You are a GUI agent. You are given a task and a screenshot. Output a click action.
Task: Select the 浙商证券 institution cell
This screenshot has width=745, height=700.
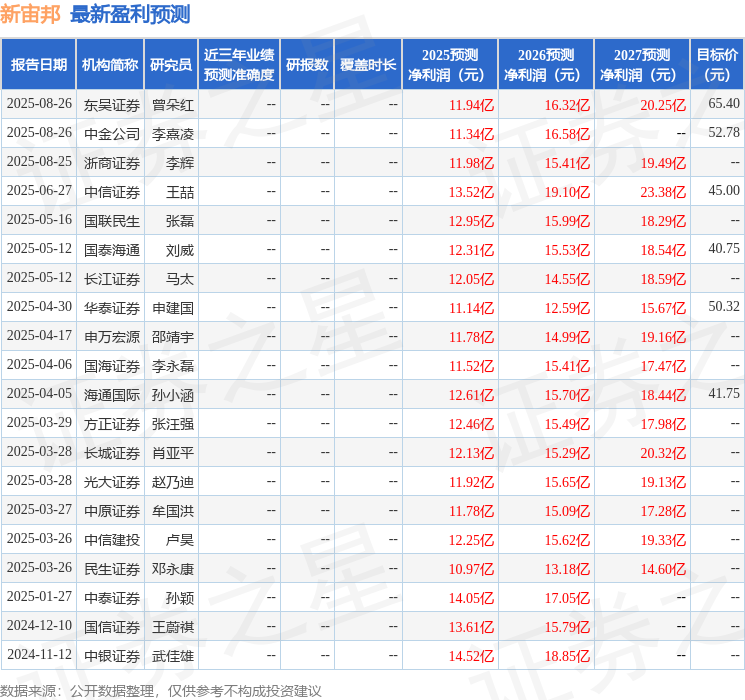tap(112, 163)
